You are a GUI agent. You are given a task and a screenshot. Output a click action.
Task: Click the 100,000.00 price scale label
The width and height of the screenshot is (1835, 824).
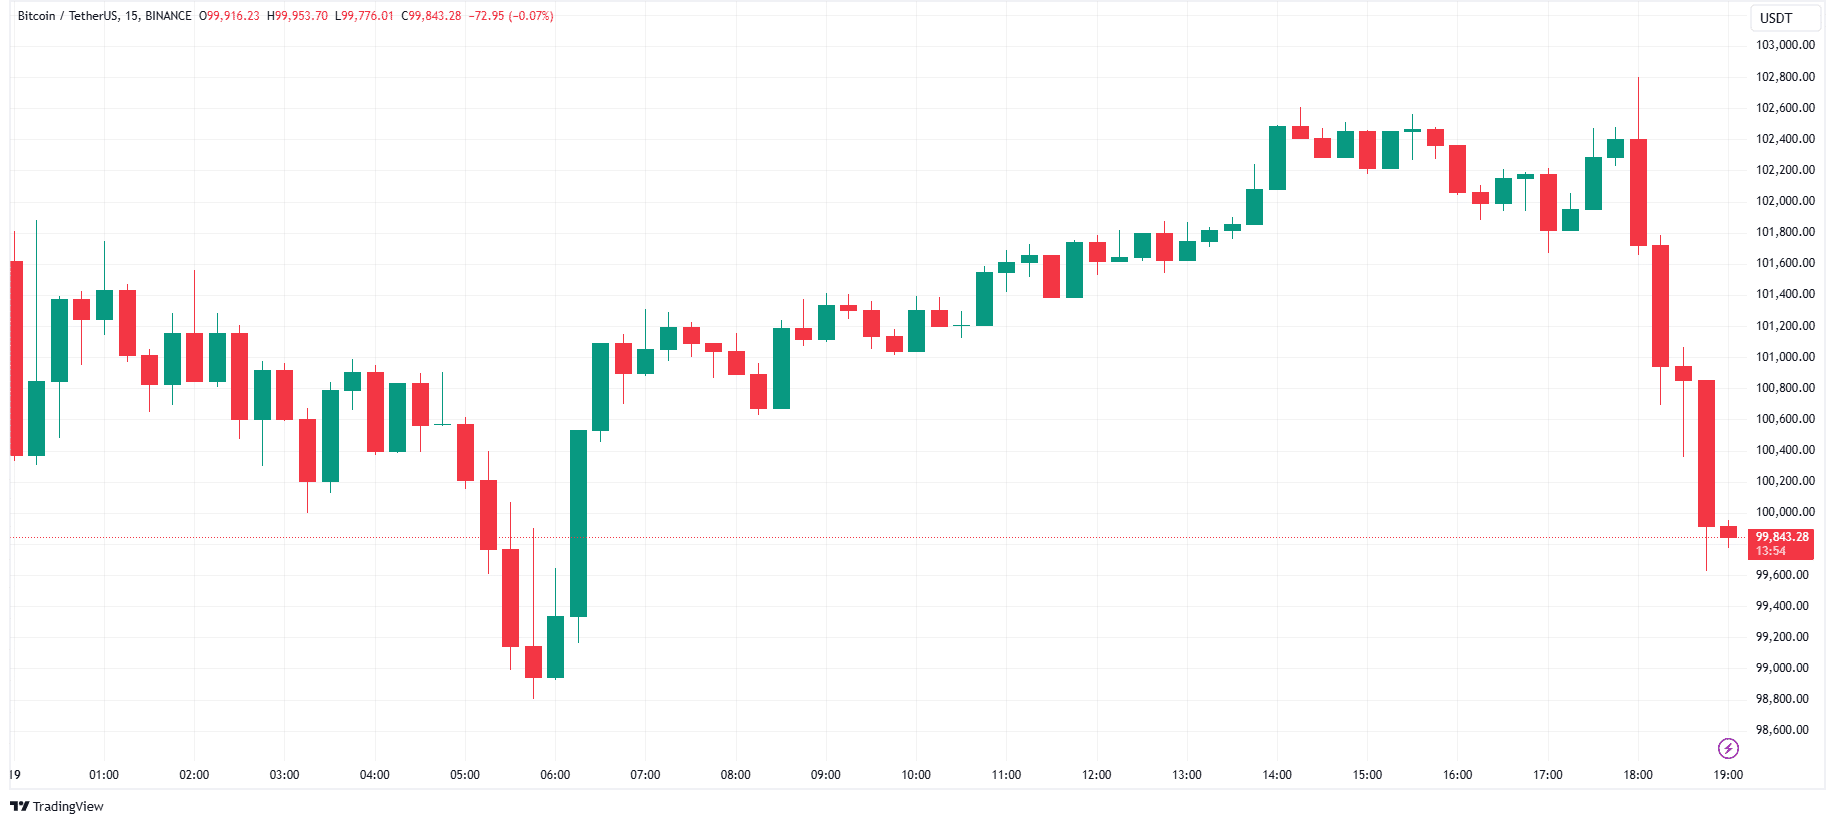point(1785,512)
